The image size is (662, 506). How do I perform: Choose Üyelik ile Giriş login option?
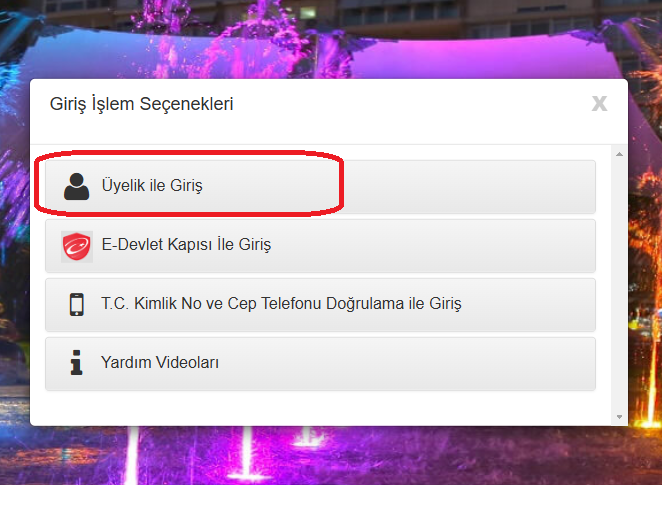320,187
